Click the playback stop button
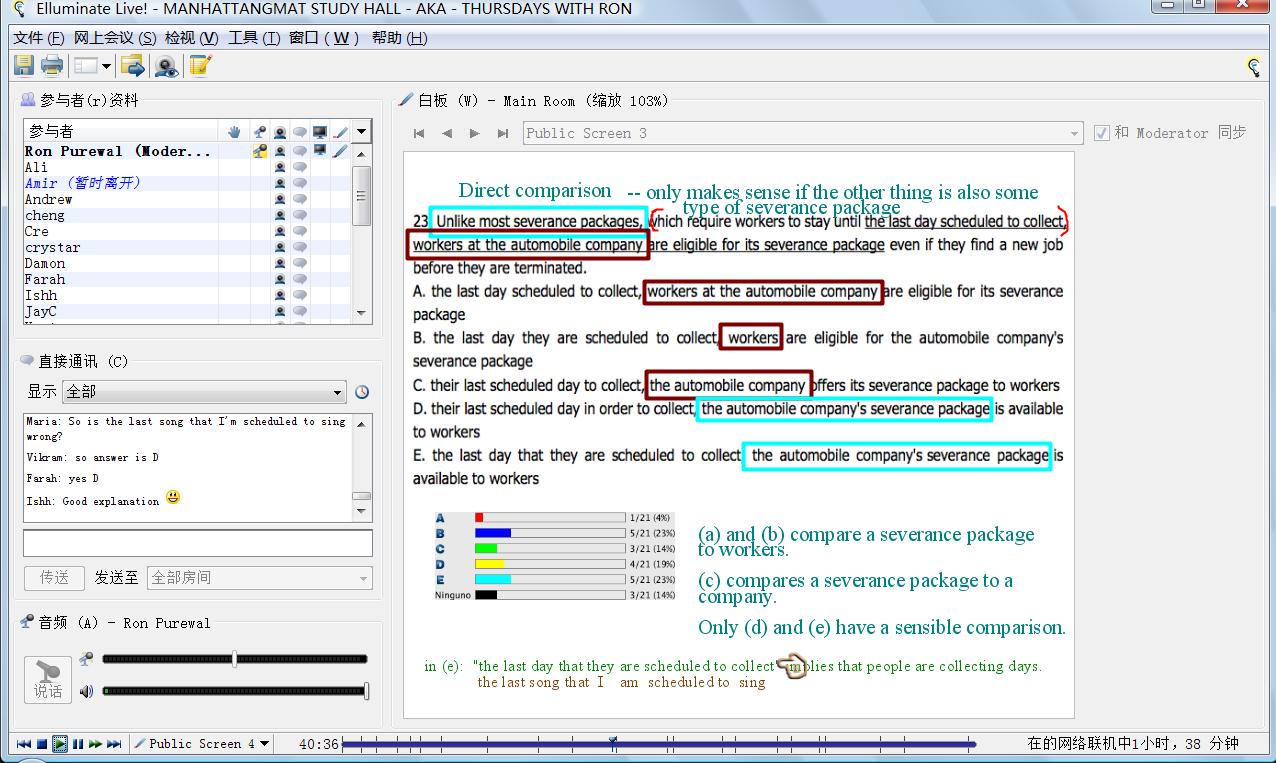Viewport: 1276px width, 763px height. click(x=42, y=744)
